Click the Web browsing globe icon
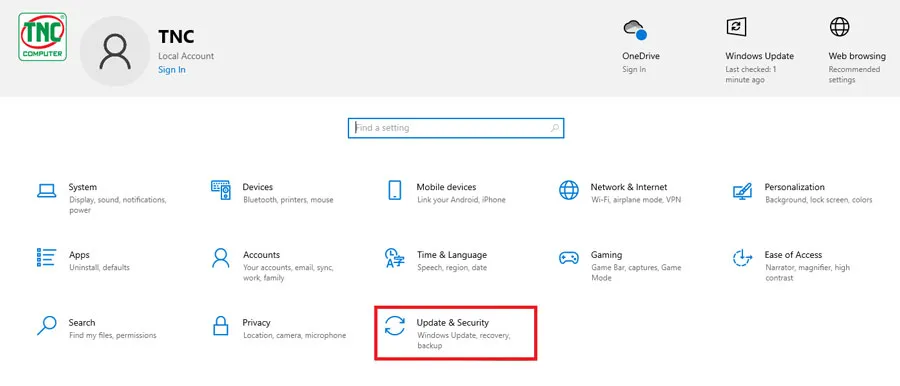Screen dimensions: 900x386 tap(839, 26)
